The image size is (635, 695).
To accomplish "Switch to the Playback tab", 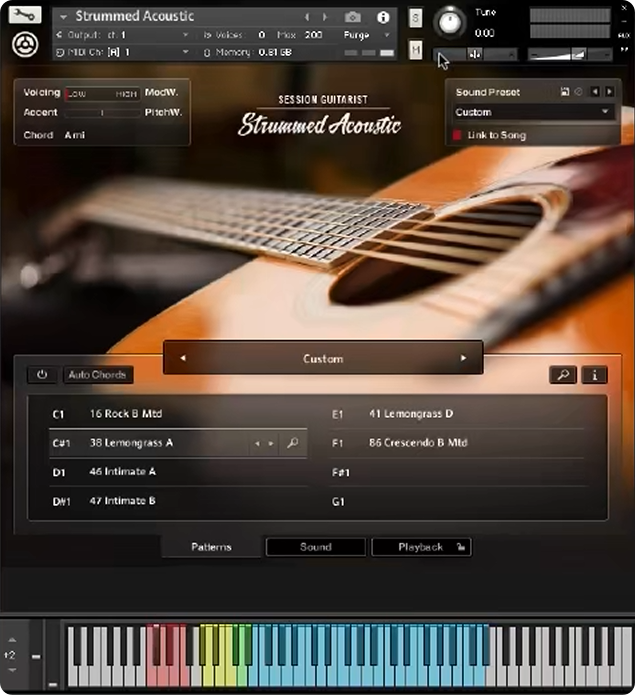I will pyautogui.click(x=421, y=547).
